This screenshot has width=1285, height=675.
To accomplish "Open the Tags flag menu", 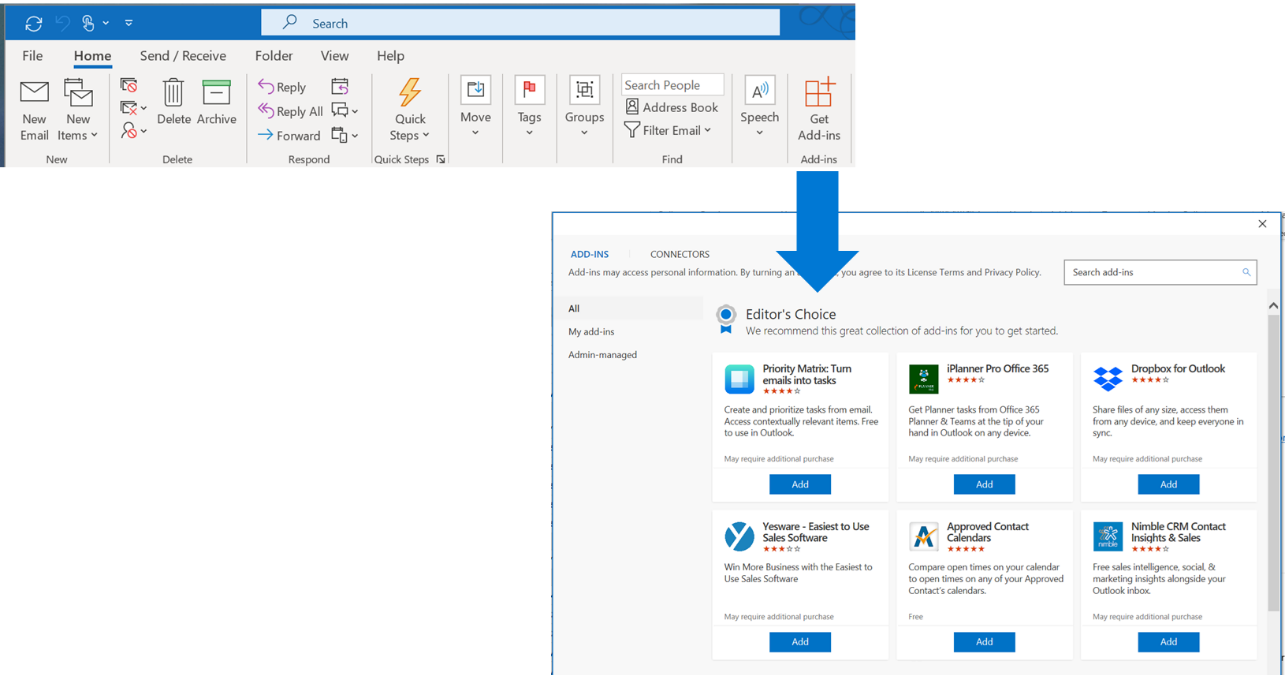I will [530, 108].
